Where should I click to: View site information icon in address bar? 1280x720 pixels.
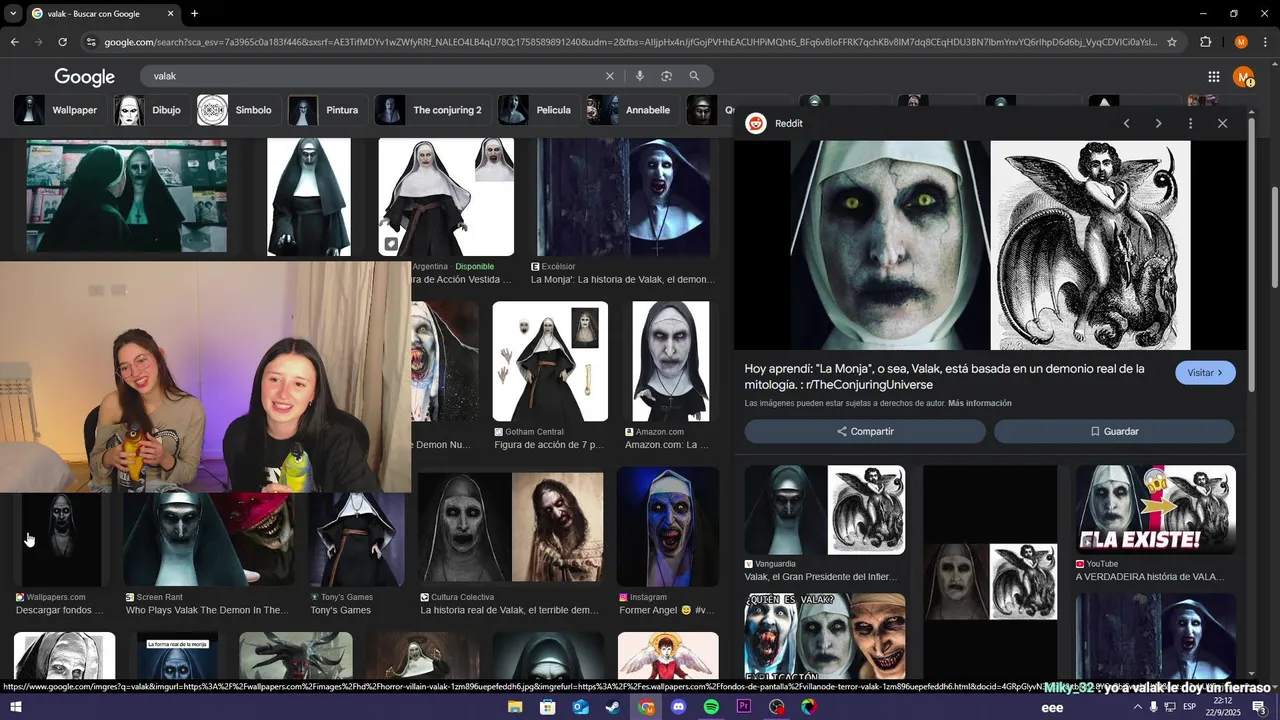(x=91, y=42)
